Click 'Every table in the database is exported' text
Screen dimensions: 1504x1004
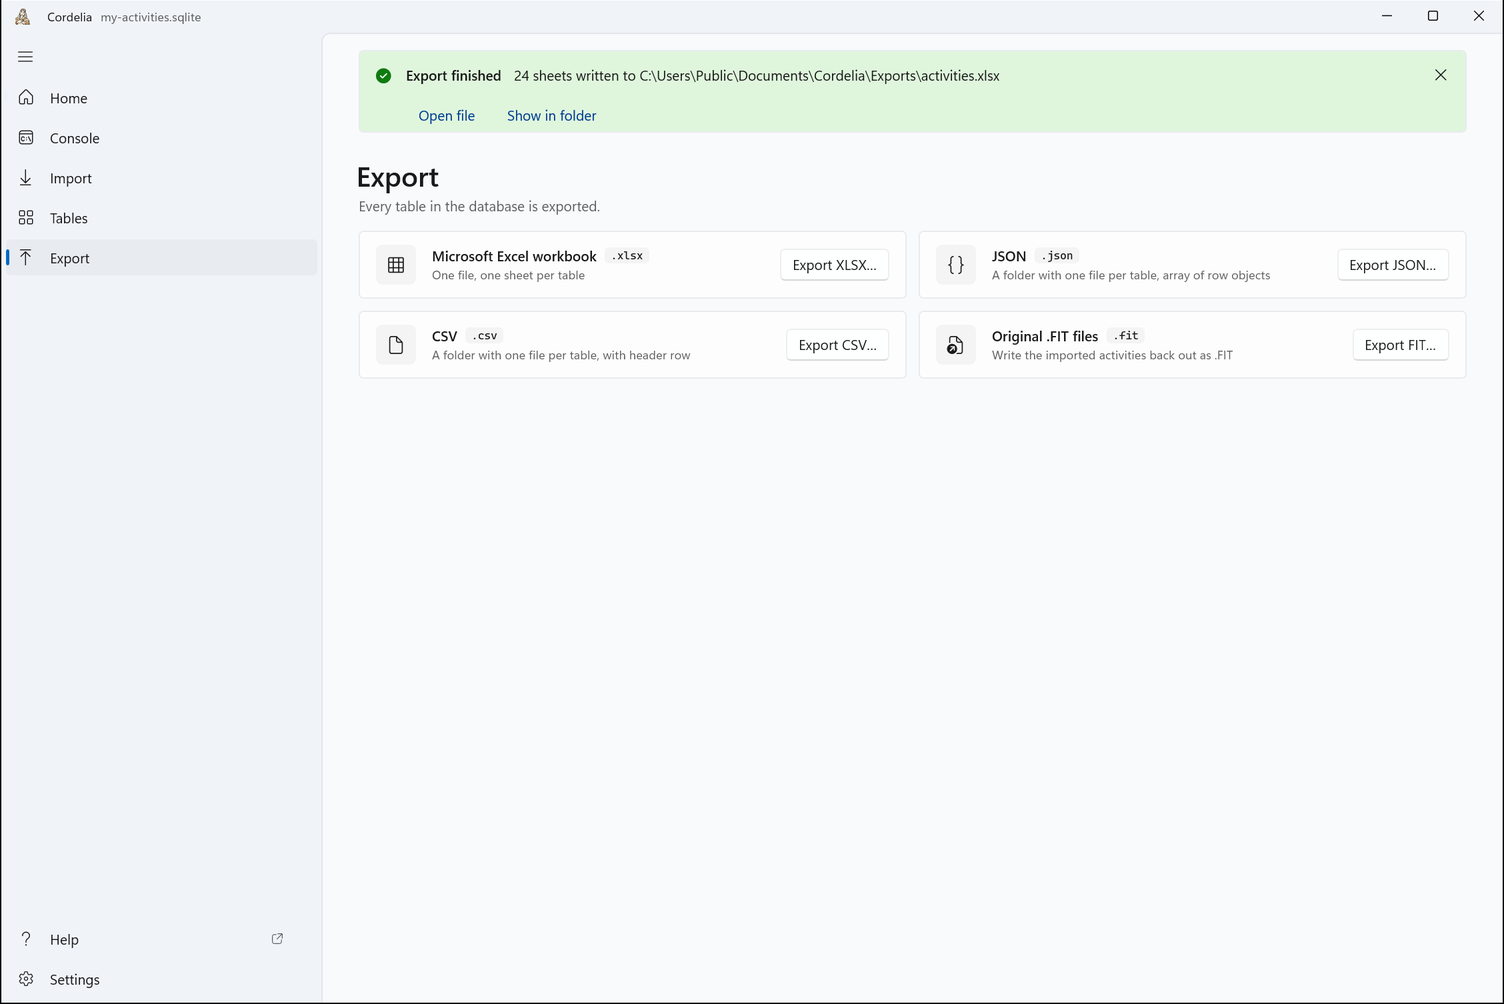(x=479, y=207)
